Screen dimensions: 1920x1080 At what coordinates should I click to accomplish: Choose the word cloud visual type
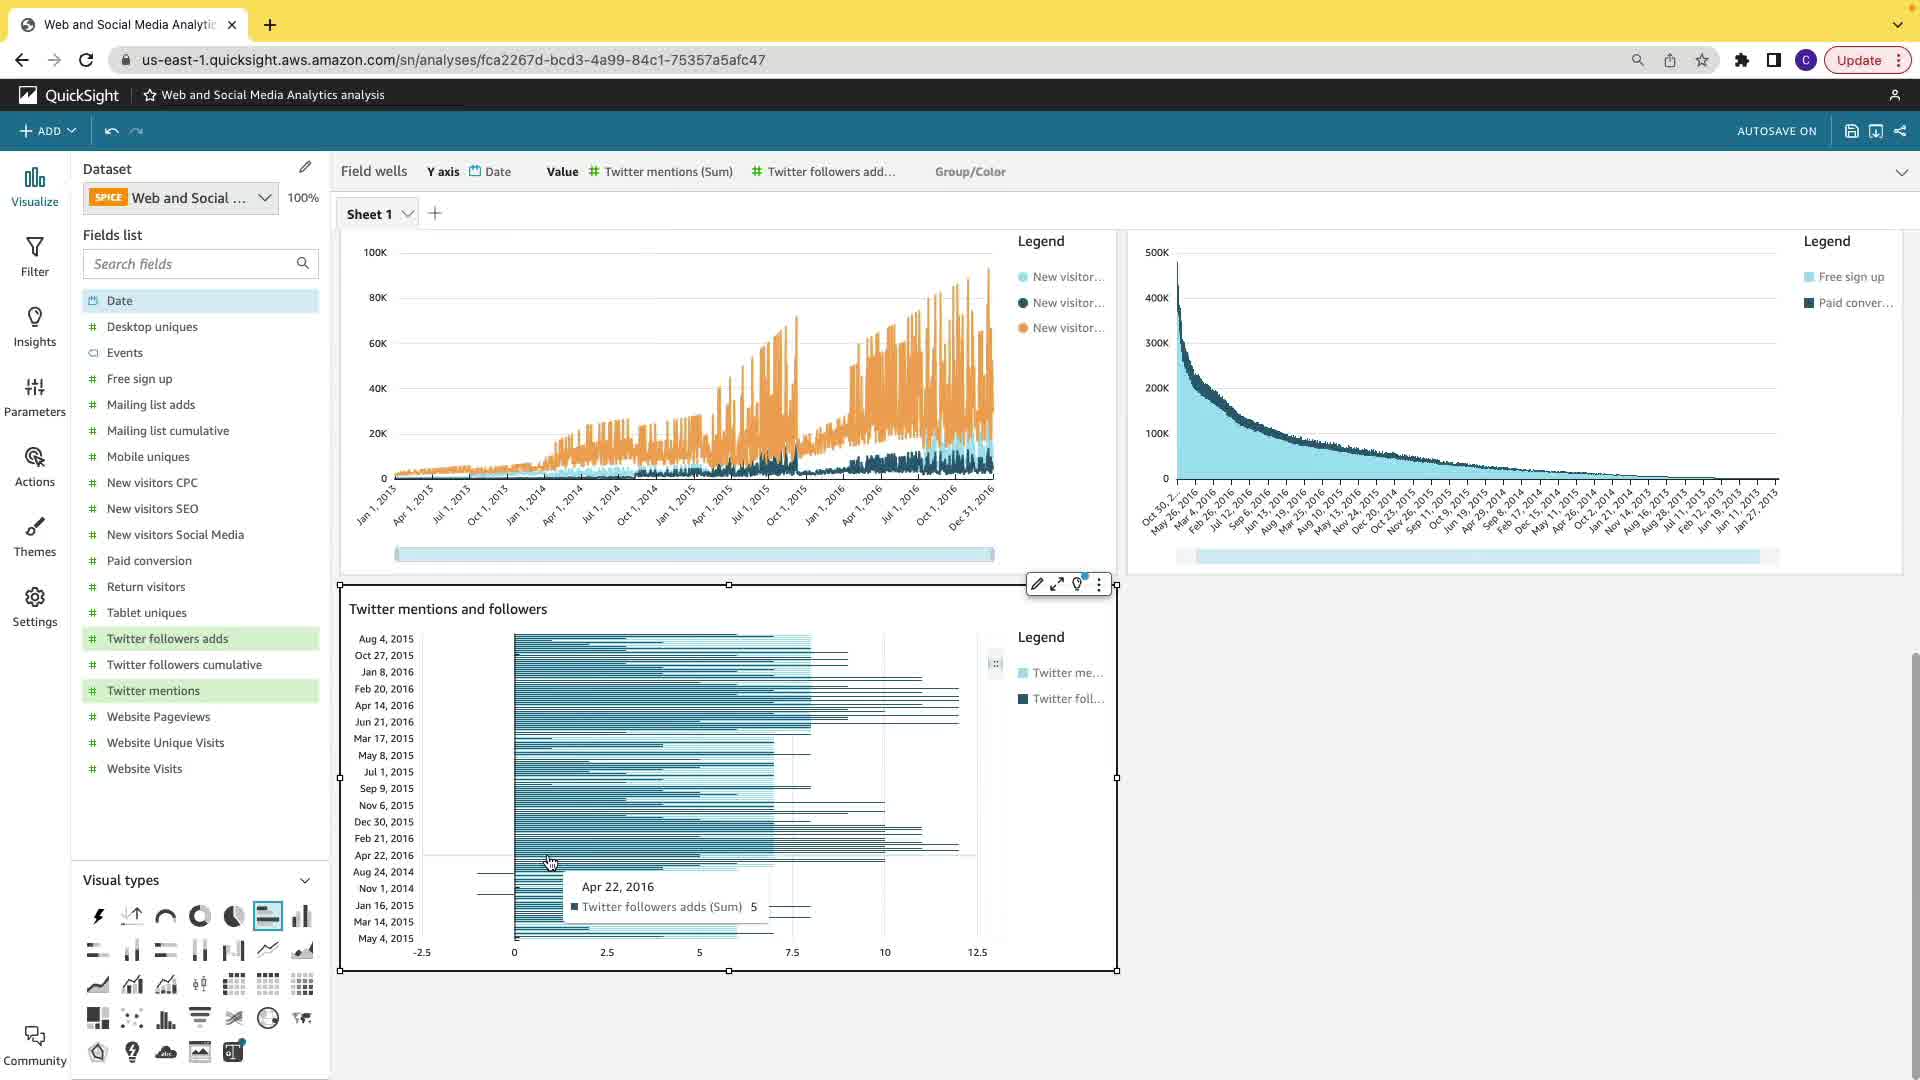(x=166, y=1052)
